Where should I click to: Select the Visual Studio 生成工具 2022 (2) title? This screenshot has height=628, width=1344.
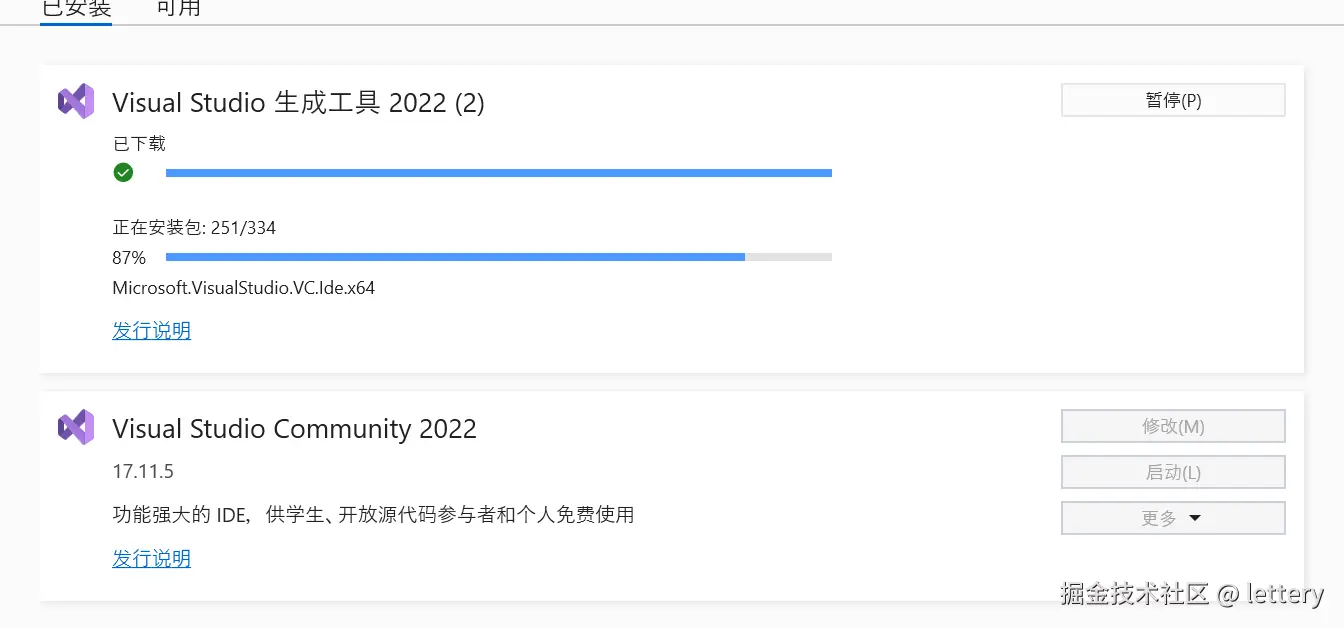298,102
